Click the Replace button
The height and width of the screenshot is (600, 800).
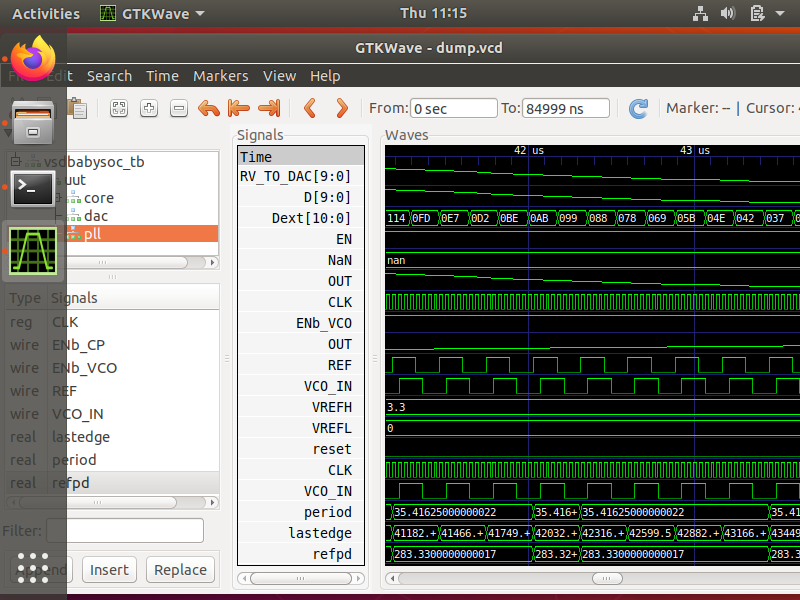[x=181, y=570]
